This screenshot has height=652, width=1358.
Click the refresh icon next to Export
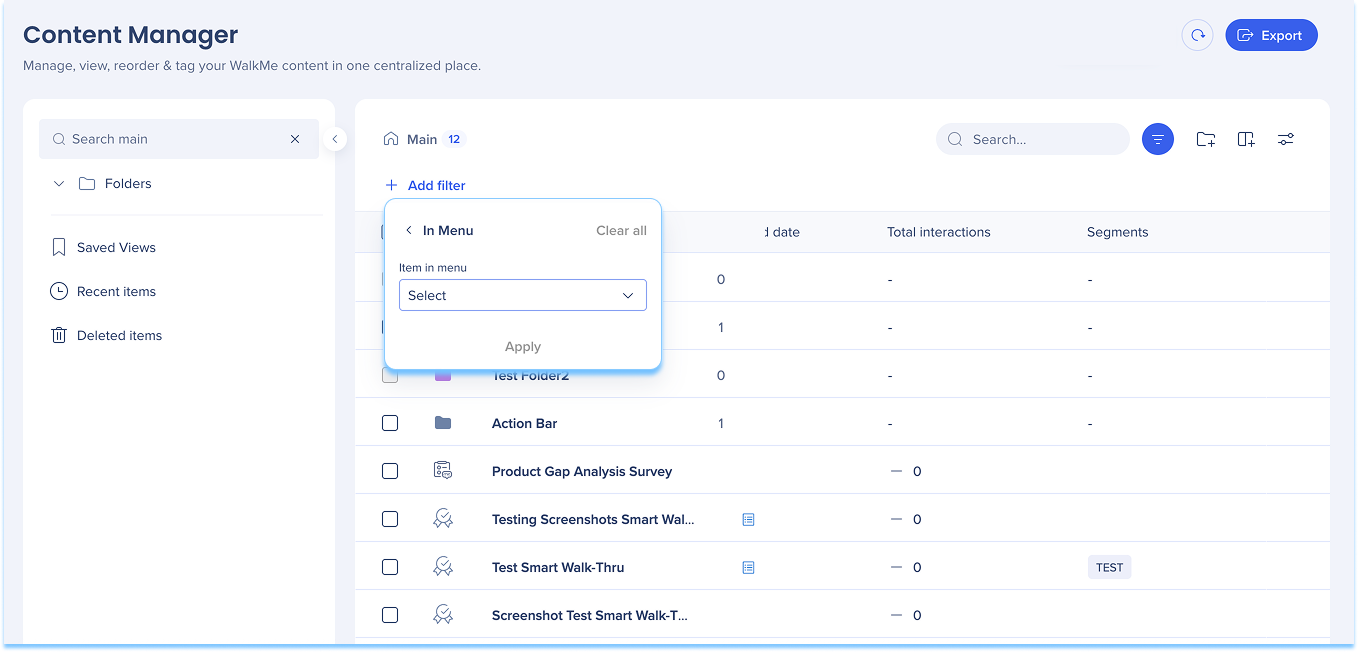[1197, 35]
